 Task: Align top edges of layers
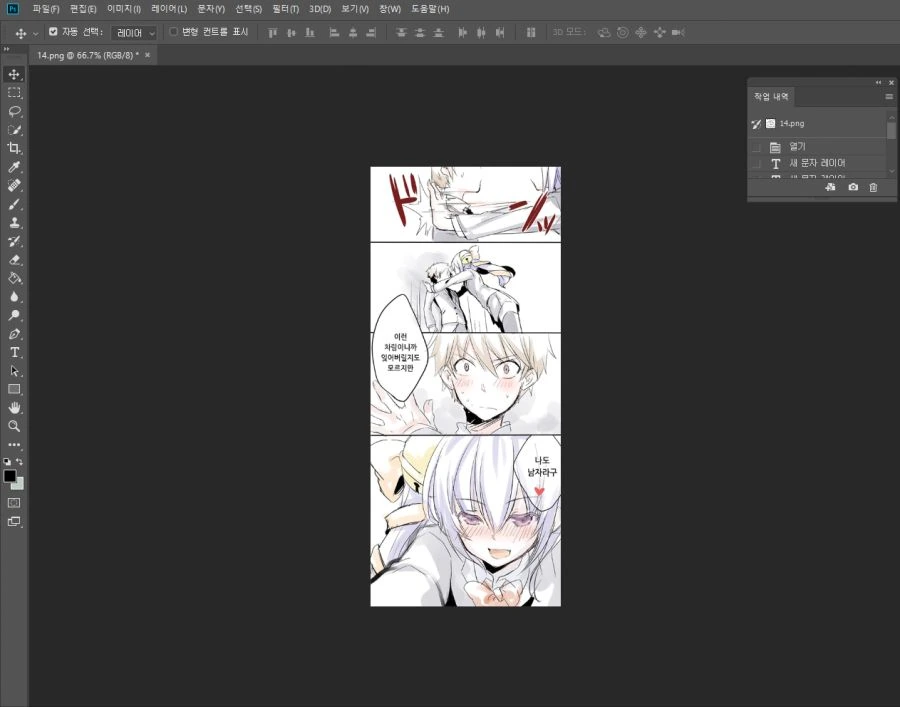coord(273,33)
